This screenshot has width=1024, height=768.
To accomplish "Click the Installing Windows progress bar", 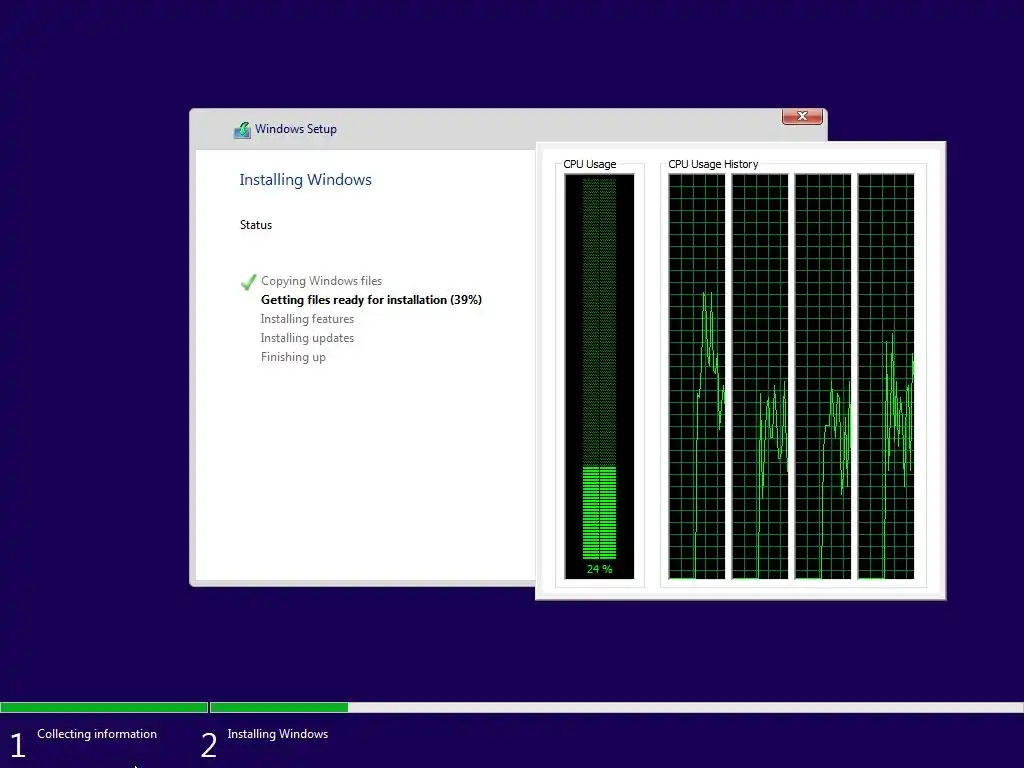I will tap(616, 707).
